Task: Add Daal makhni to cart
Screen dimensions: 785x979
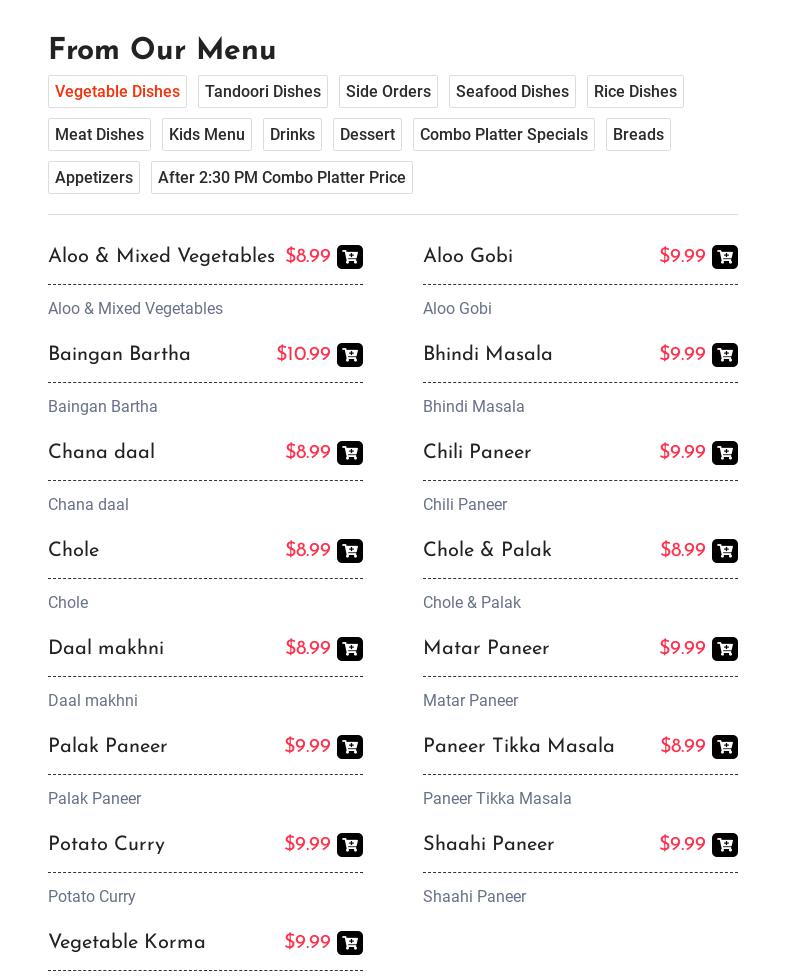Action: tap(350, 649)
